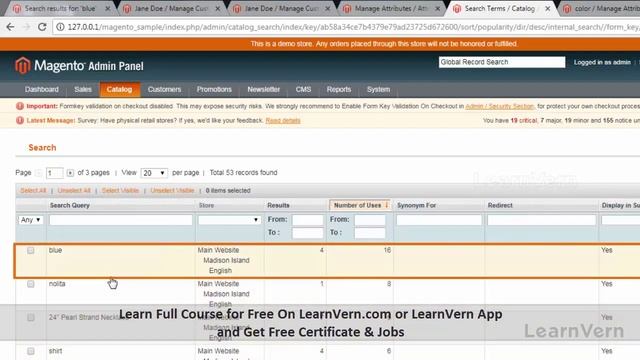Open the Dashboard menu
Viewport: 640px width, 360px height.
42,89
